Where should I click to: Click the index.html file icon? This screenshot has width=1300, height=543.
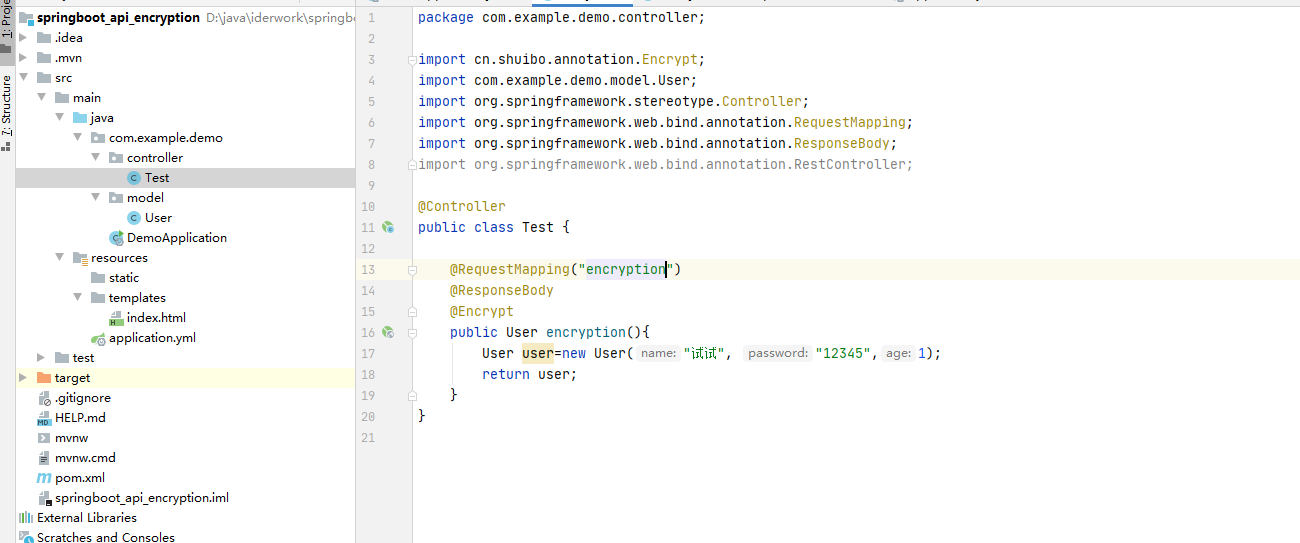[x=116, y=318]
